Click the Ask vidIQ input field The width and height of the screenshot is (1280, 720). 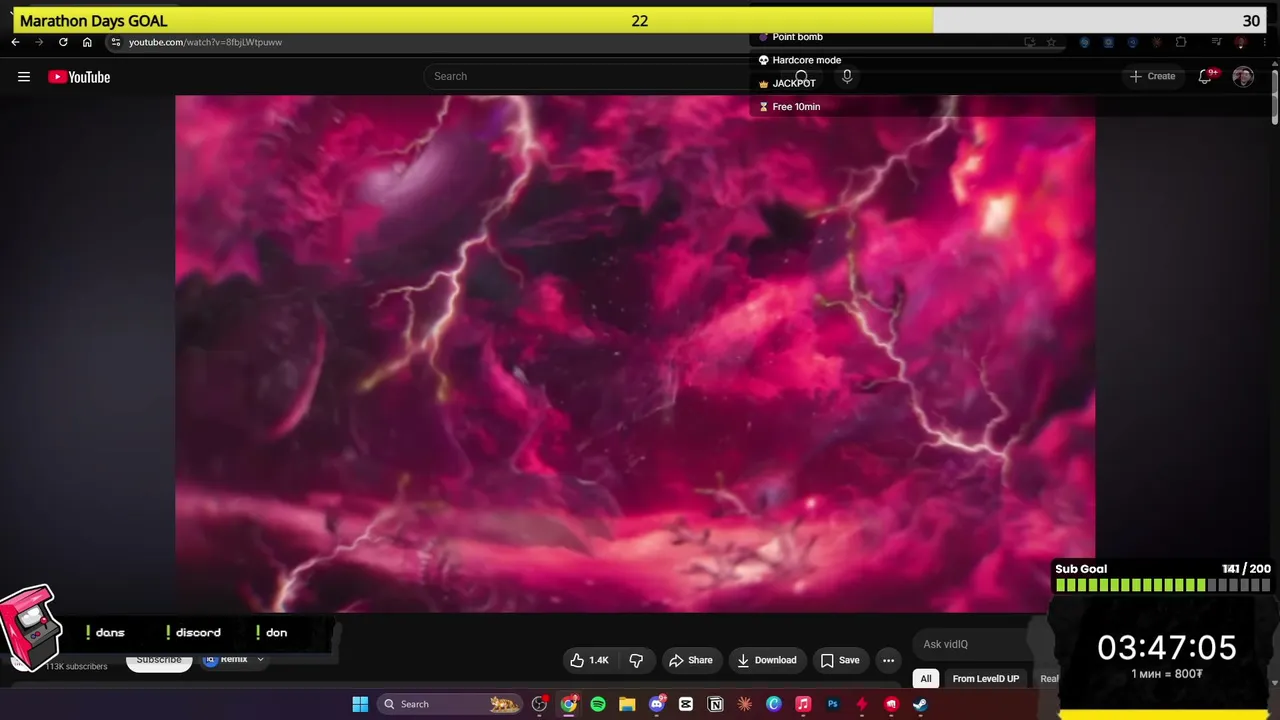pos(980,644)
